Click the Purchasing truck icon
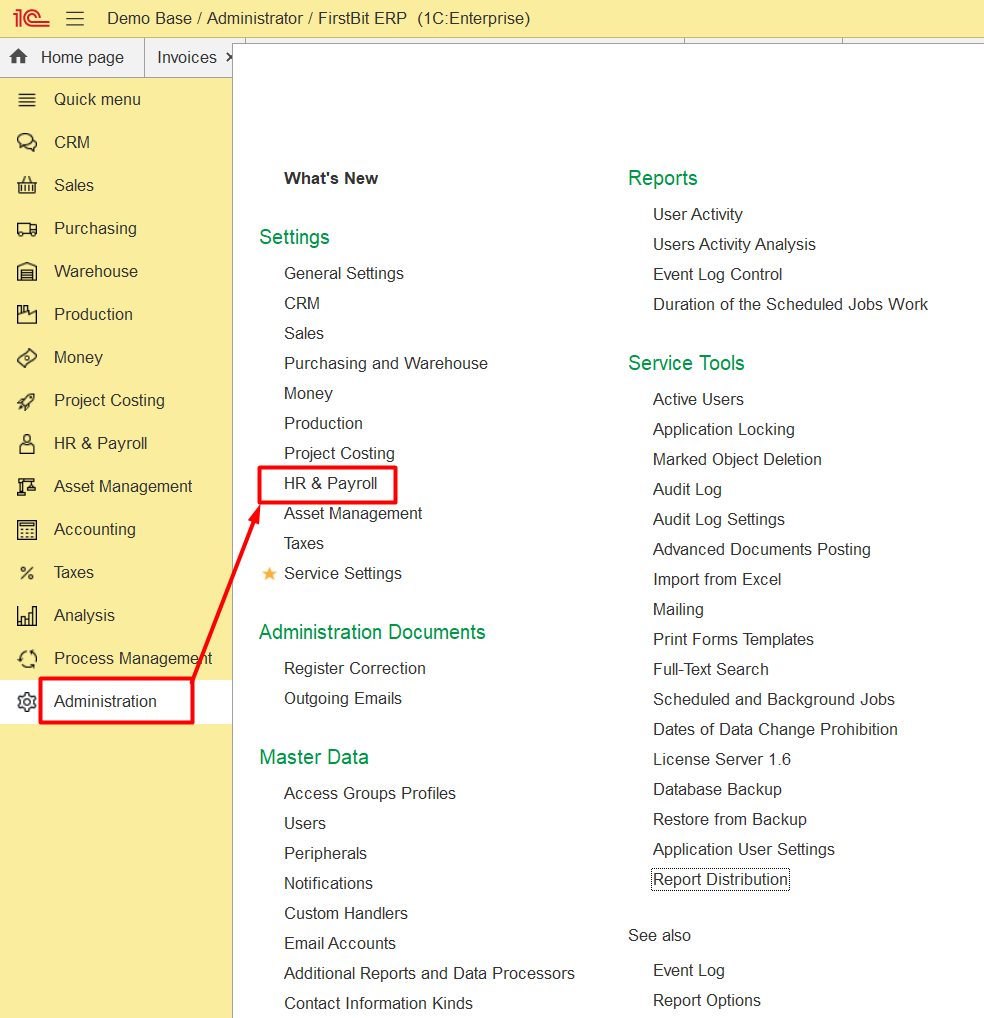The image size is (984, 1018). pos(27,229)
